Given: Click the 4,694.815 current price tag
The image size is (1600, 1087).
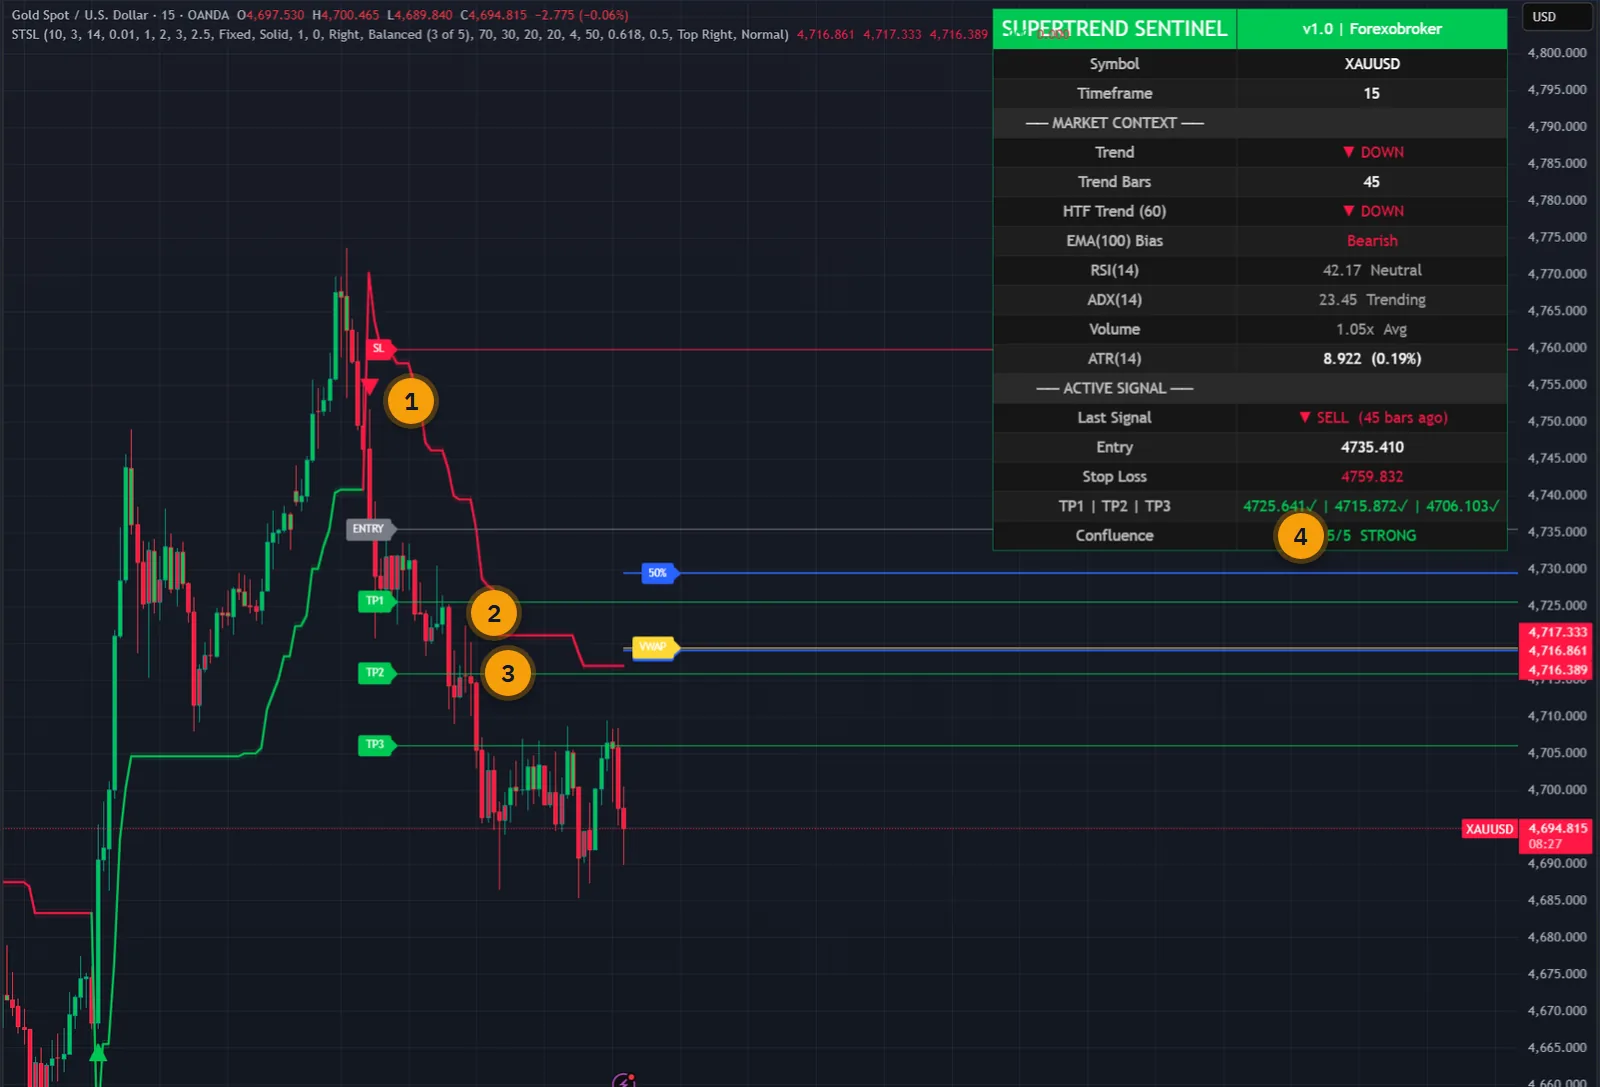Looking at the screenshot, I should [x=1557, y=828].
